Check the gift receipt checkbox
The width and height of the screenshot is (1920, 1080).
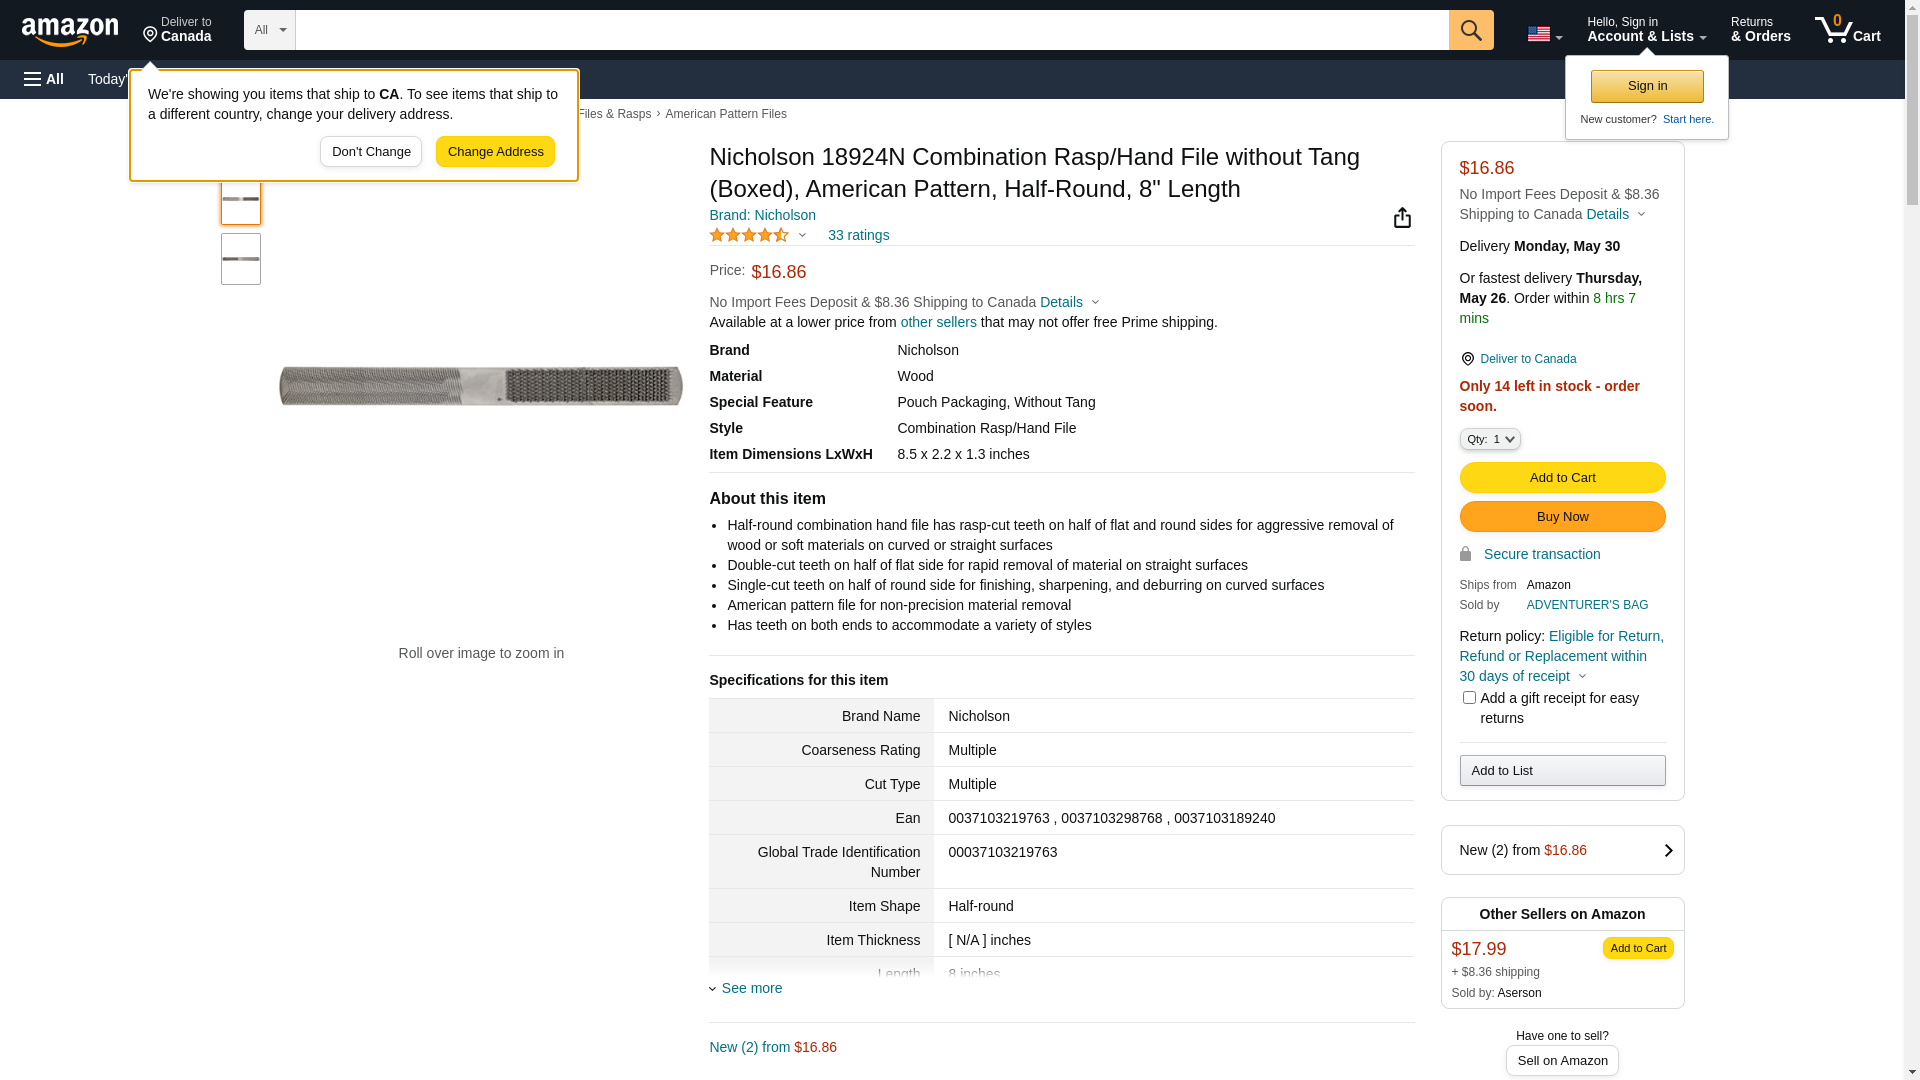point(1468,698)
